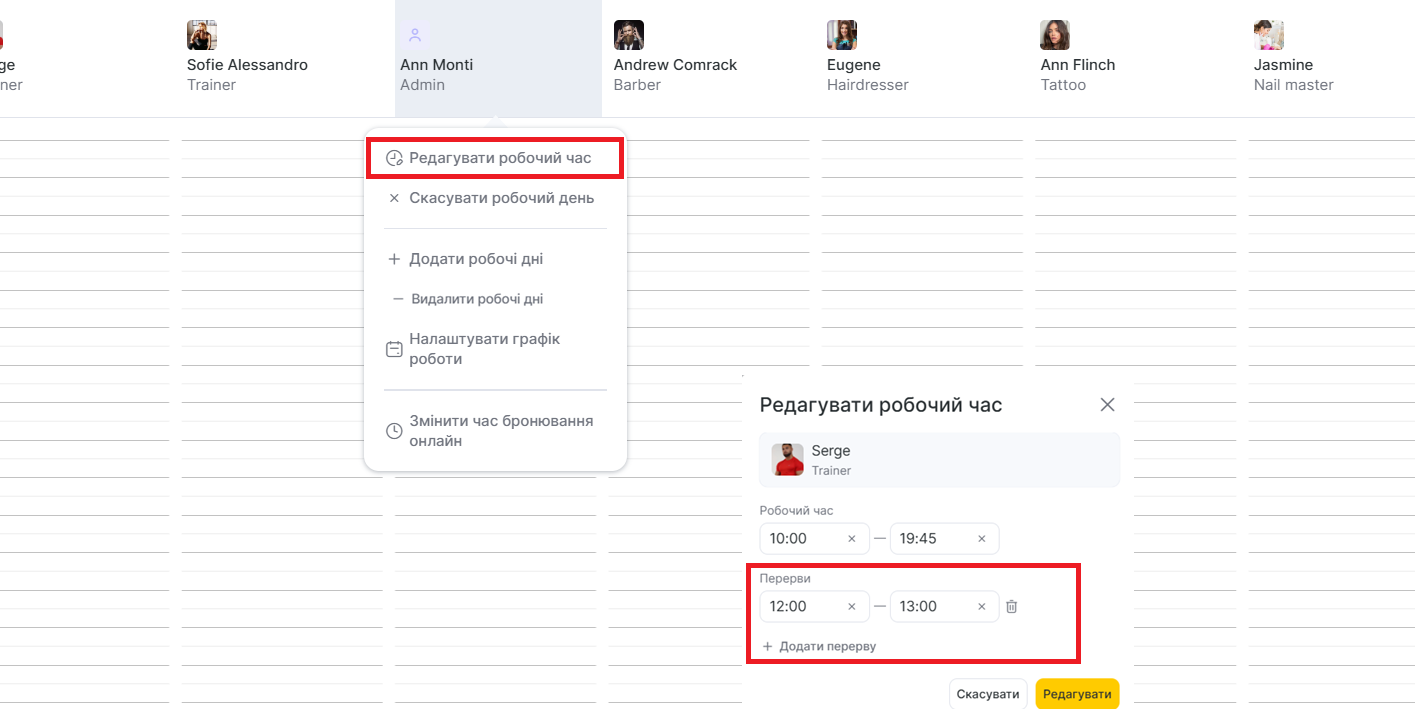Click the break end field showing 13:00
Image resolution: width=1415 pixels, height=709 pixels.
pyautogui.click(x=944, y=607)
